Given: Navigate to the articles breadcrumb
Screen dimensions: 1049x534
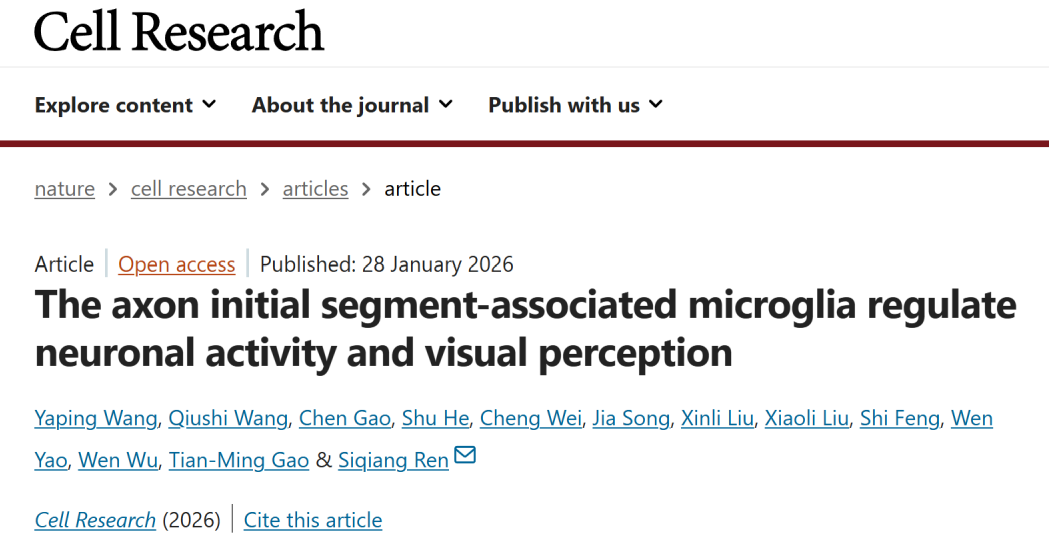Looking at the screenshot, I should pyautogui.click(x=315, y=189).
